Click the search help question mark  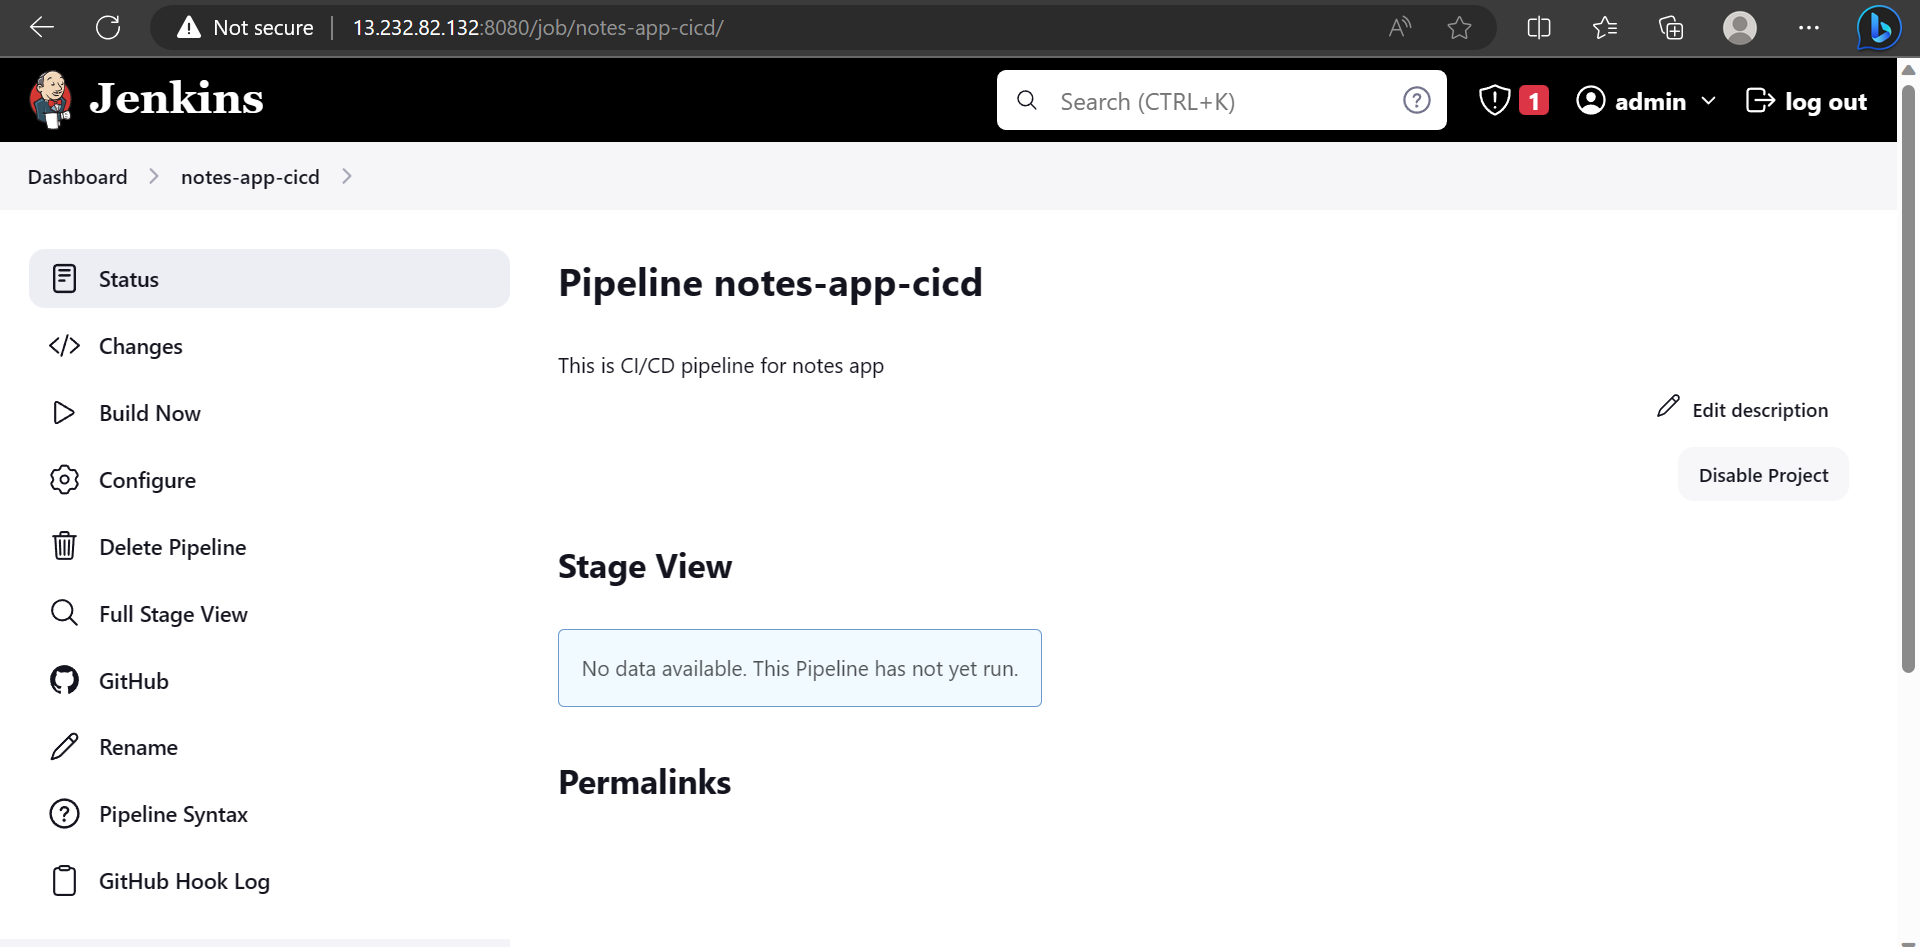pyautogui.click(x=1417, y=100)
